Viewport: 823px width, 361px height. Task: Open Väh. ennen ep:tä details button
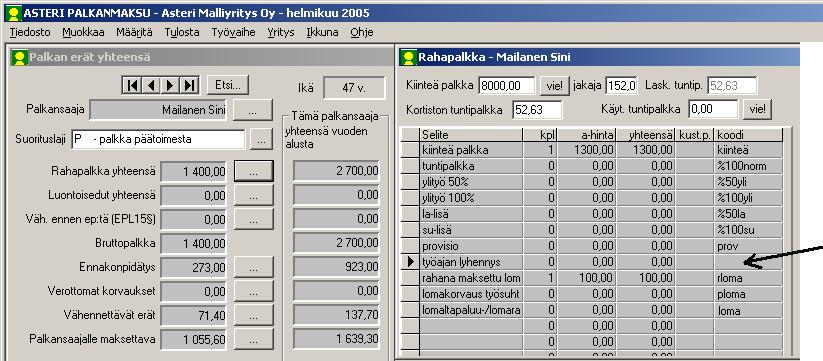pyautogui.click(x=254, y=219)
